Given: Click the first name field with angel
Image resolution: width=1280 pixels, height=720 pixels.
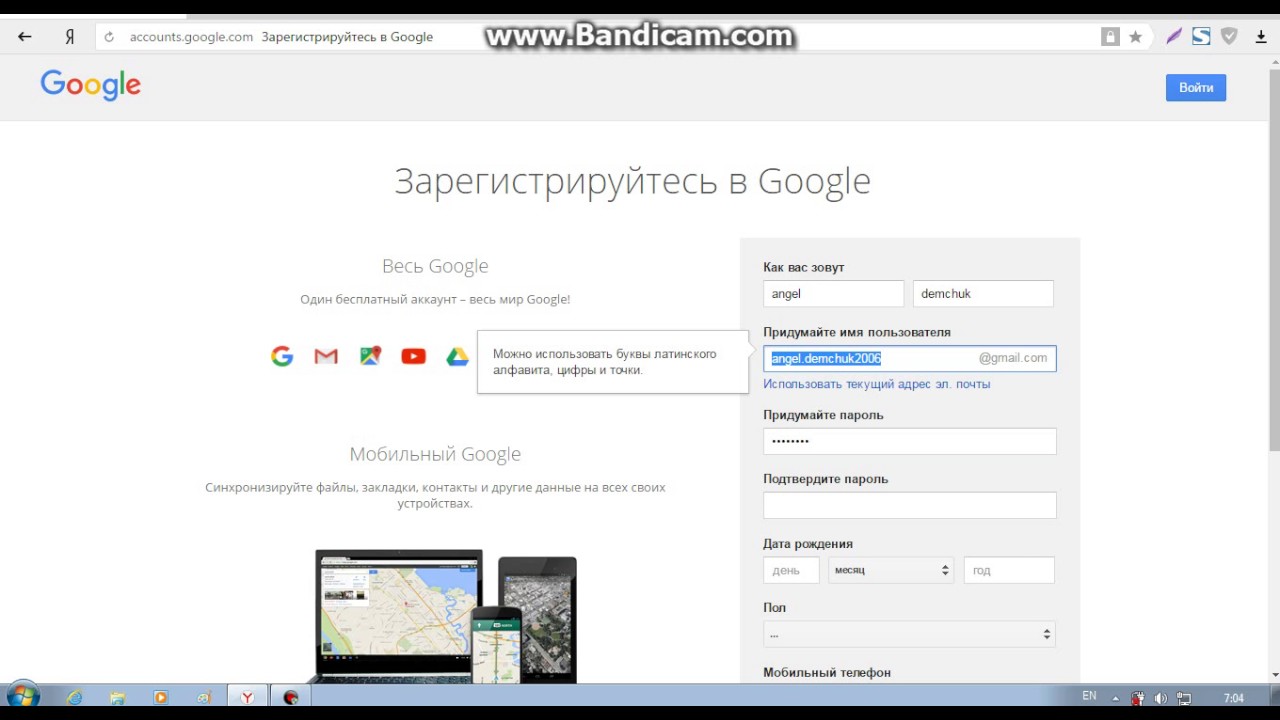Looking at the screenshot, I should coord(834,293).
